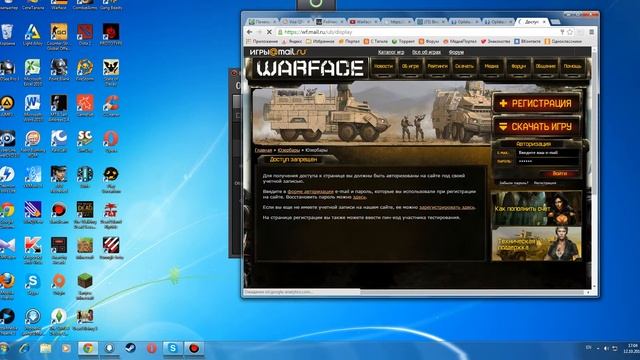Launch Daemon Tools Lite desktop shortcut
This screenshot has width=640, height=360.
(x=7, y=180)
